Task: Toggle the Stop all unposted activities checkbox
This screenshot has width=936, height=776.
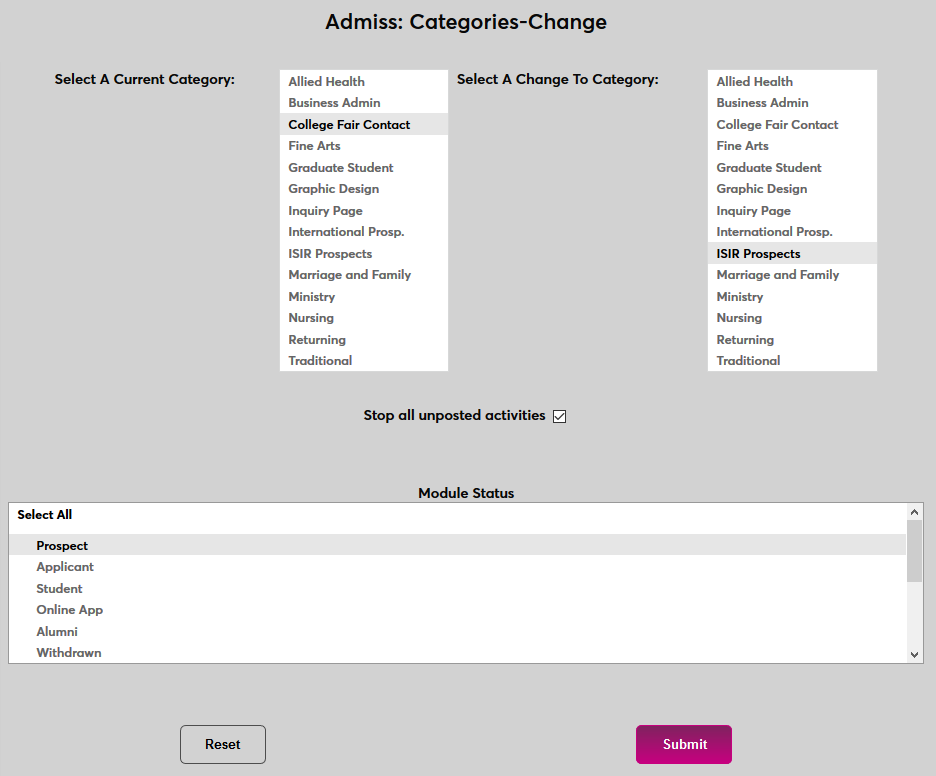Action: pyautogui.click(x=559, y=416)
